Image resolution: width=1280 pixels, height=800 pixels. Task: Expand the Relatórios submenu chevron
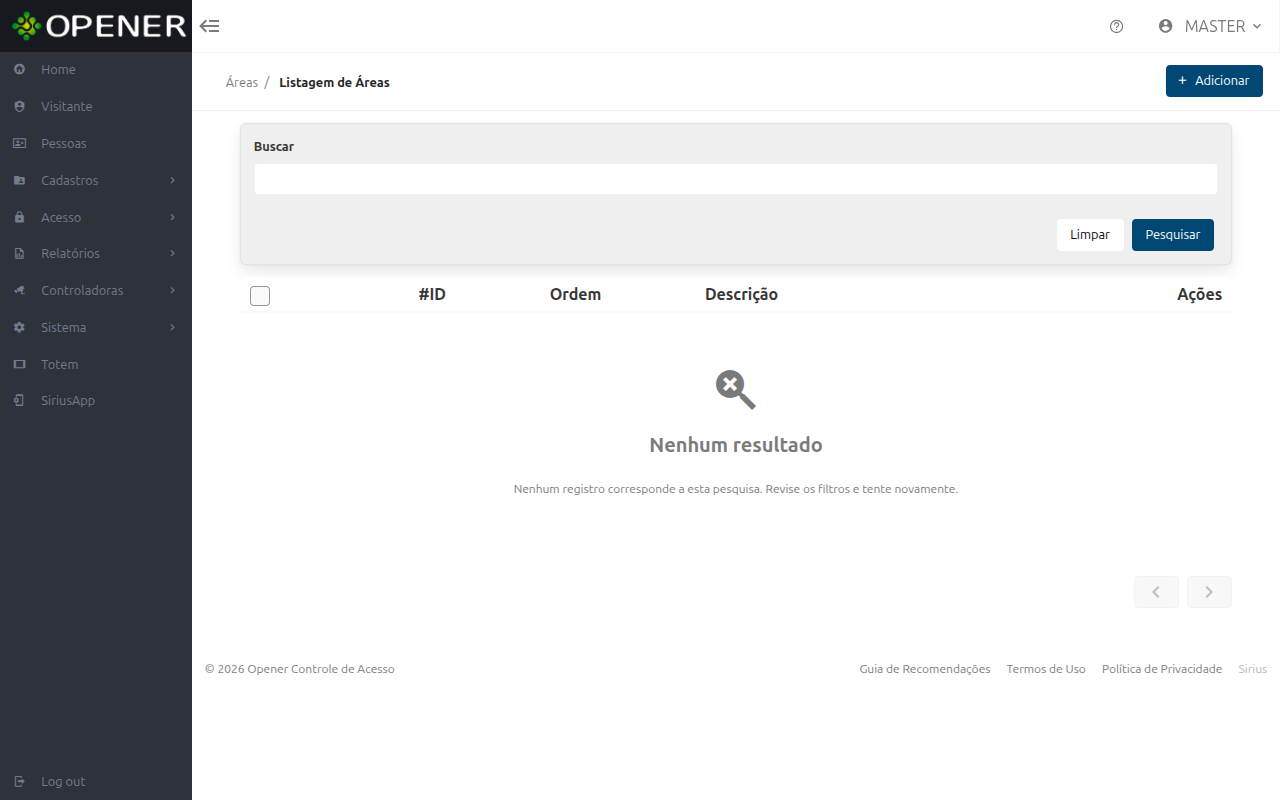coord(172,254)
